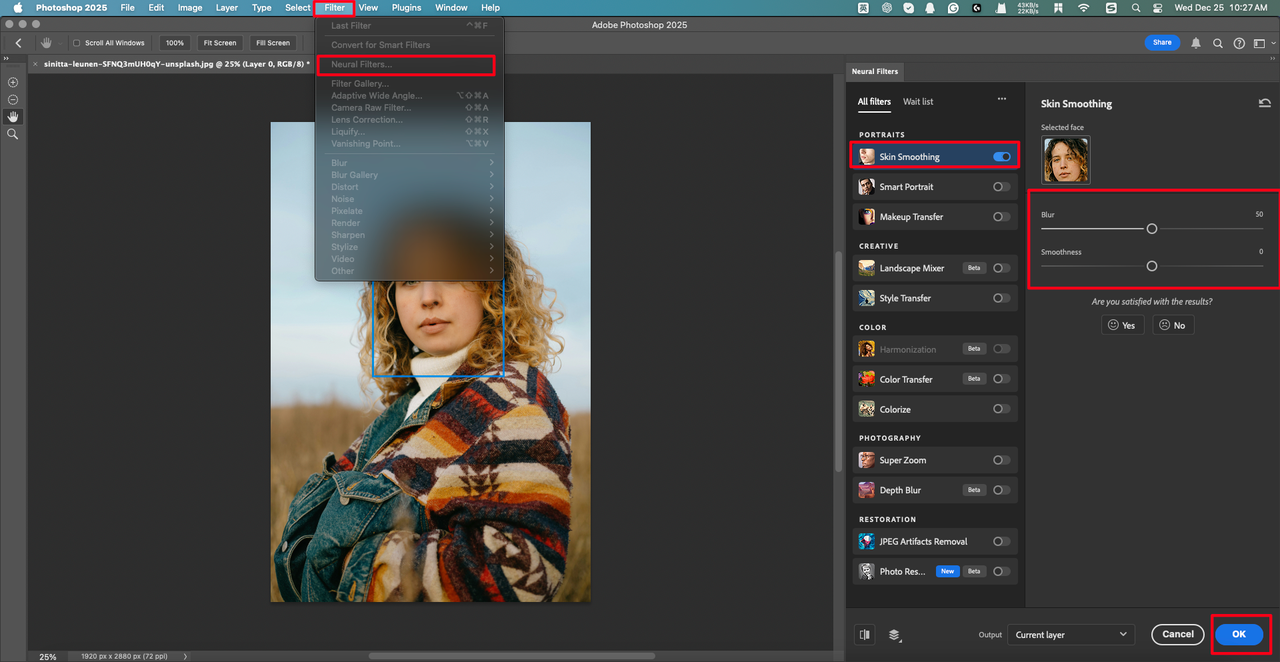
Task: Click the Photo Restoration filter icon
Action: click(x=867, y=571)
